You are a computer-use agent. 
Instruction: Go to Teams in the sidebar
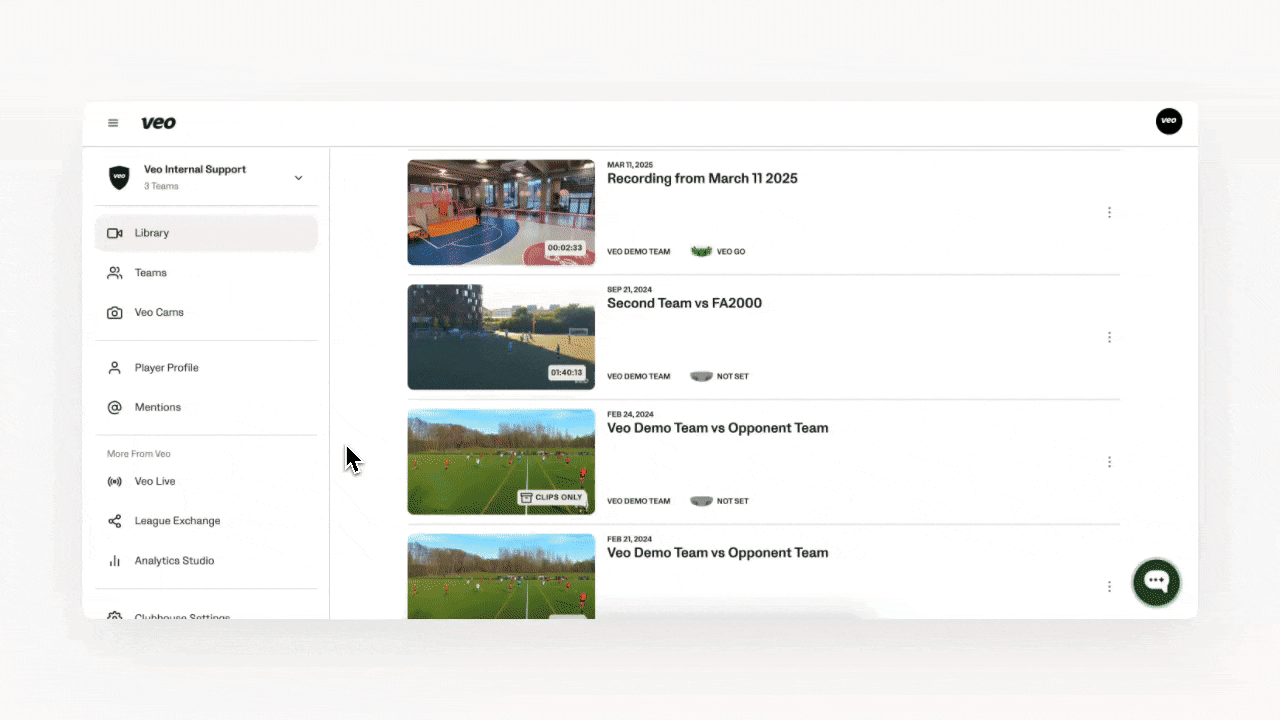tap(206, 273)
